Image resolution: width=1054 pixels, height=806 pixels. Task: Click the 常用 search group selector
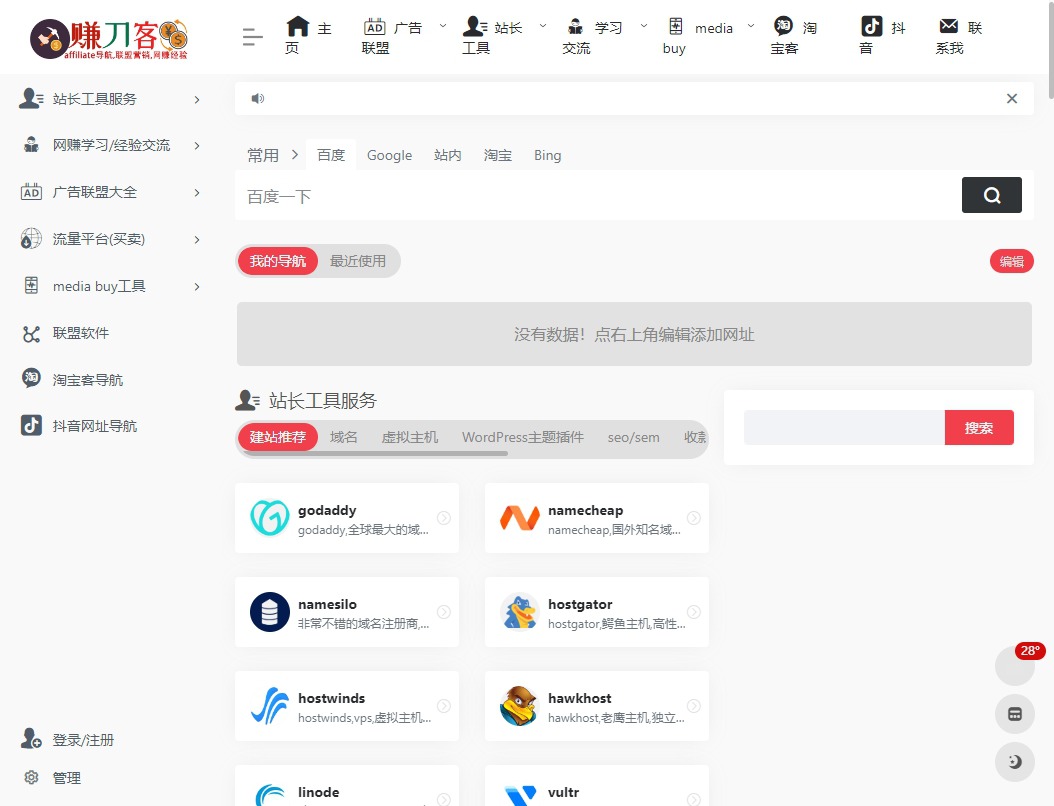[272, 155]
